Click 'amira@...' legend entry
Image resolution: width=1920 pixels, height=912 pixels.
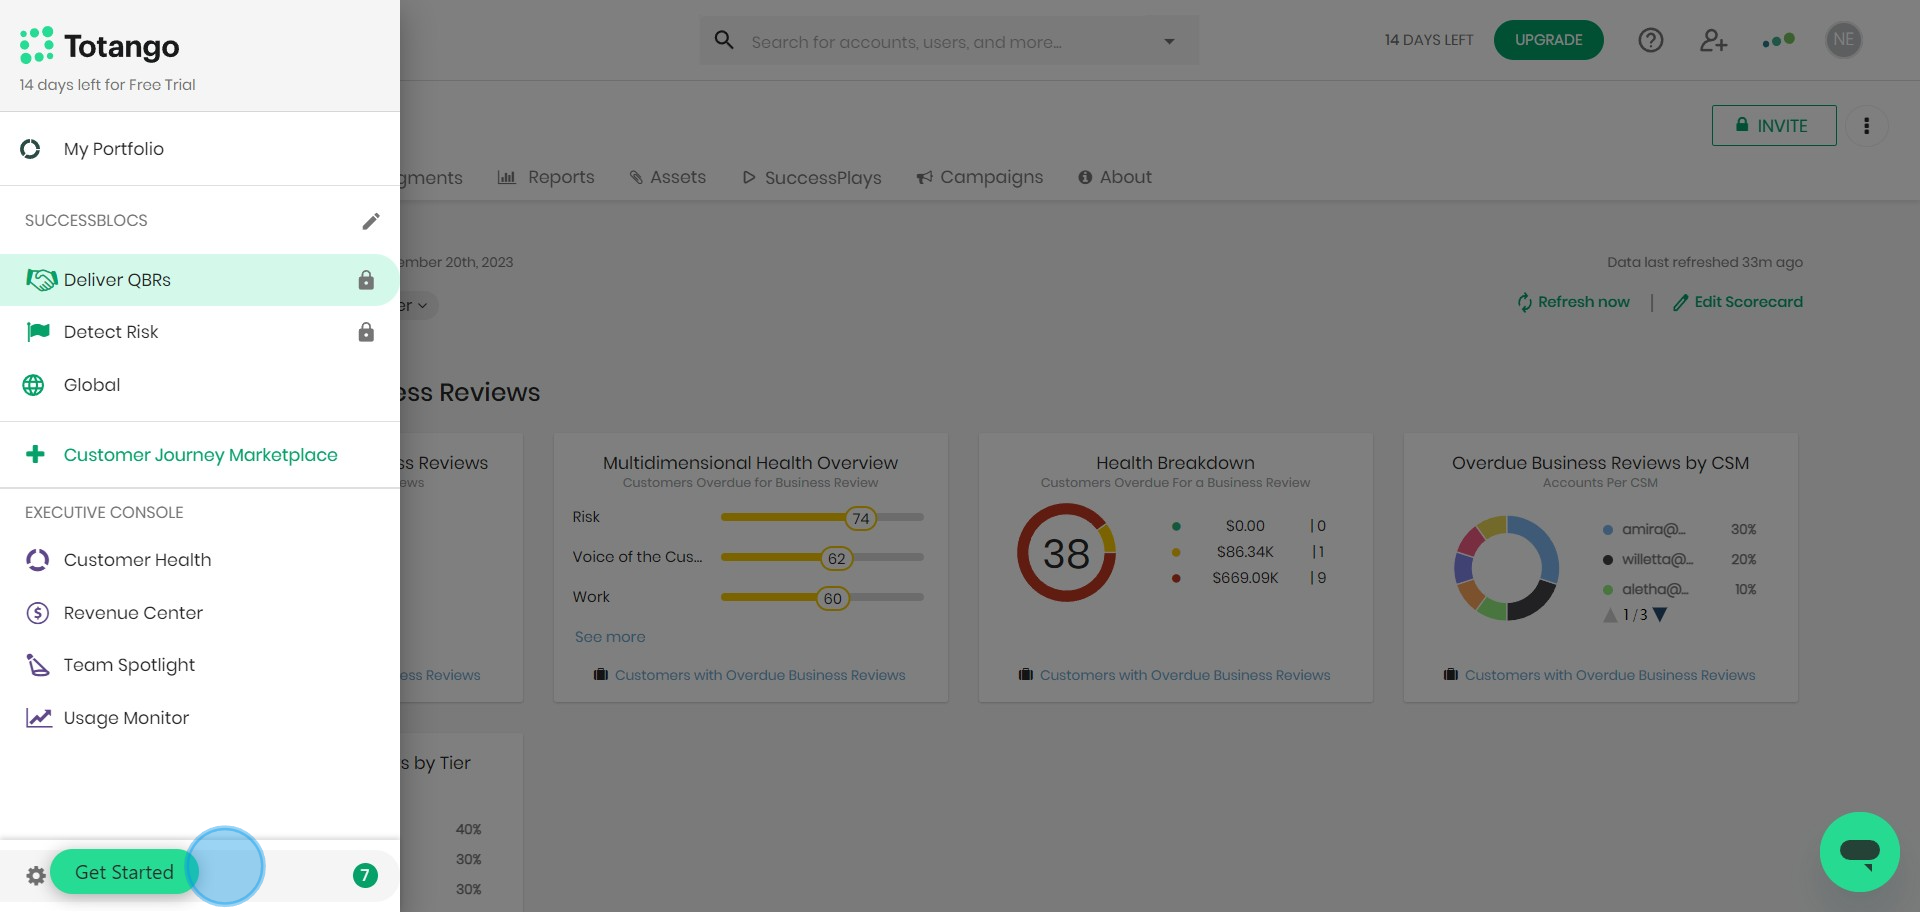1653,529
